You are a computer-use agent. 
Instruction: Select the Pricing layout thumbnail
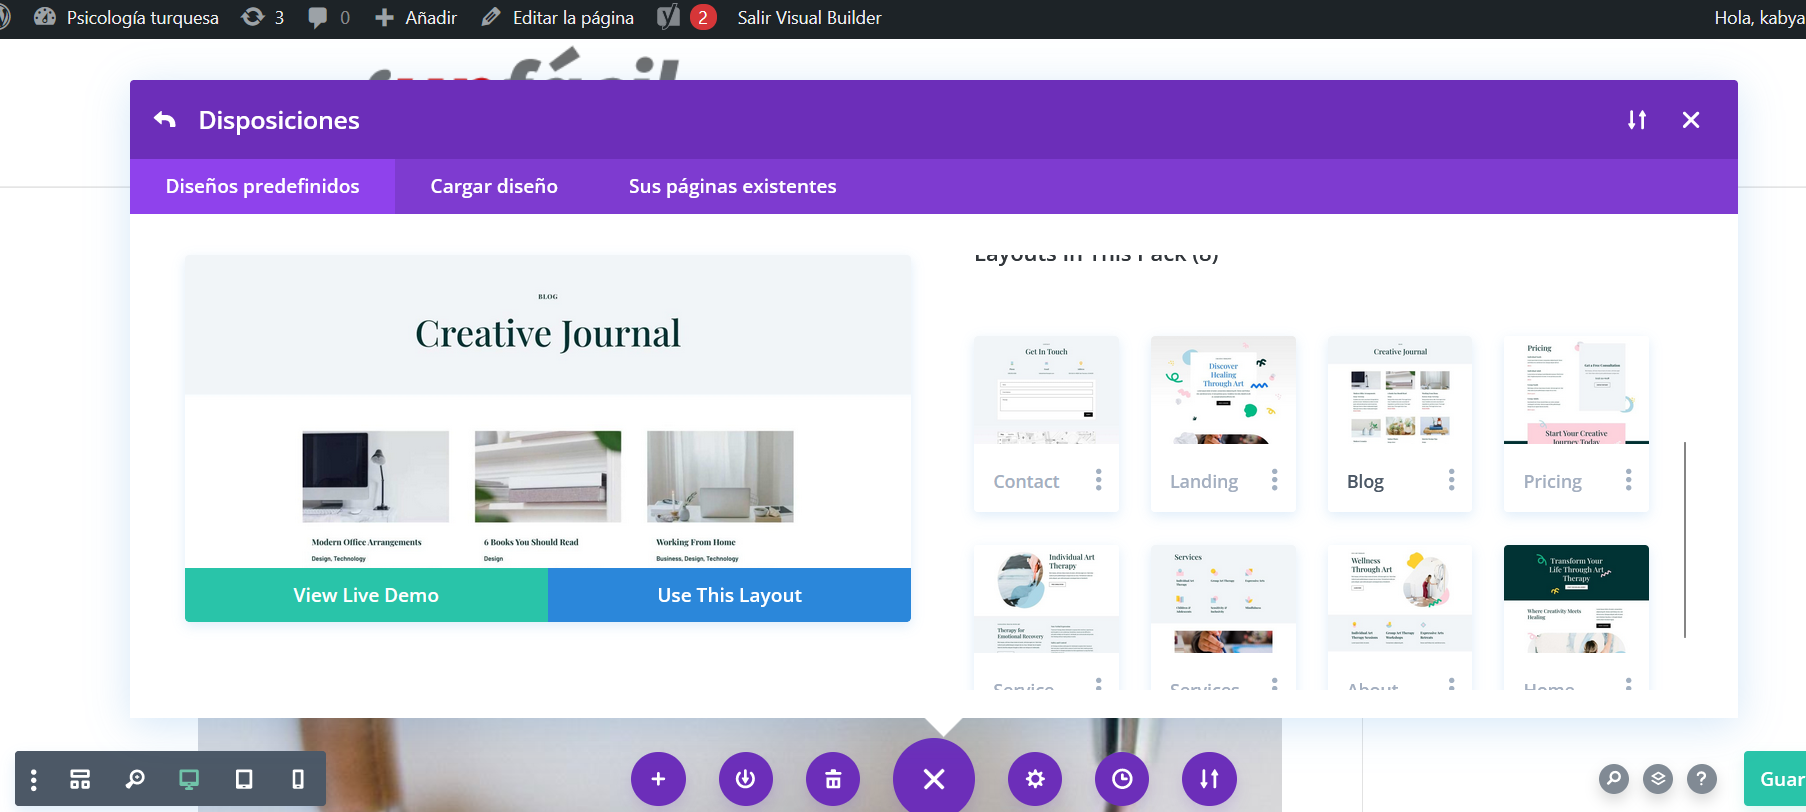(x=1576, y=390)
